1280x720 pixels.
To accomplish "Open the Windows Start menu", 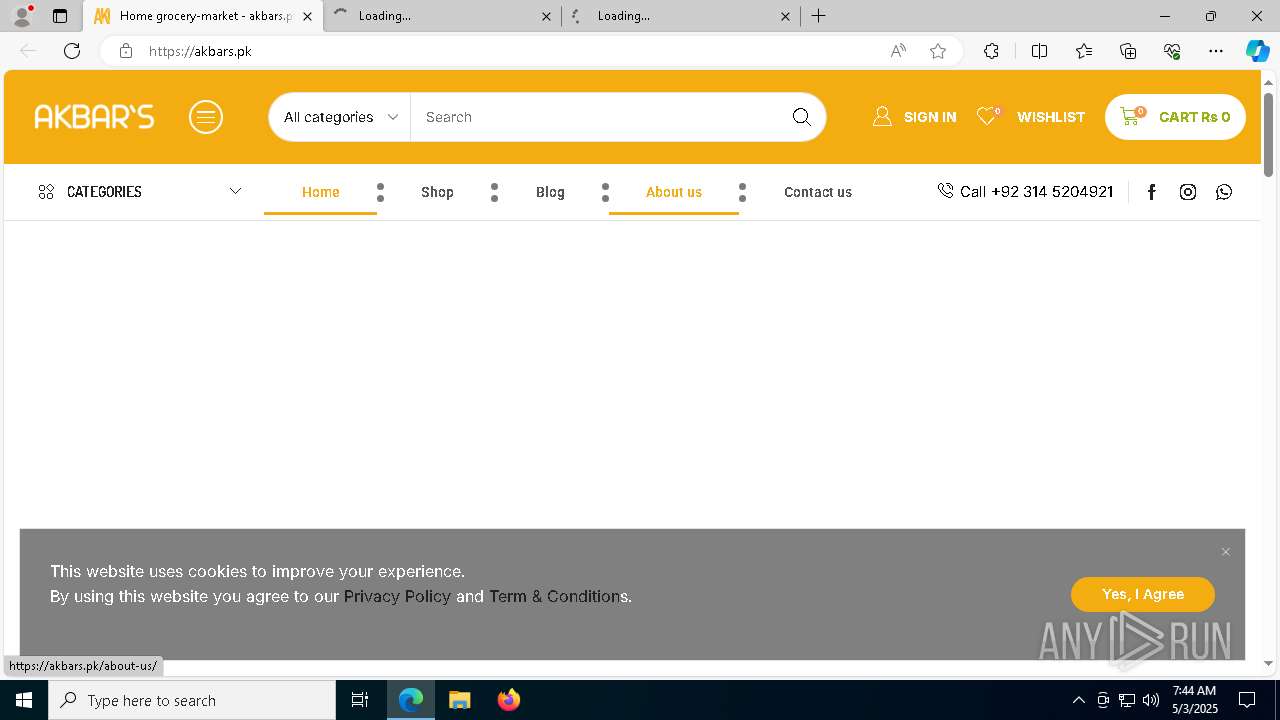I will click(x=24, y=700).
